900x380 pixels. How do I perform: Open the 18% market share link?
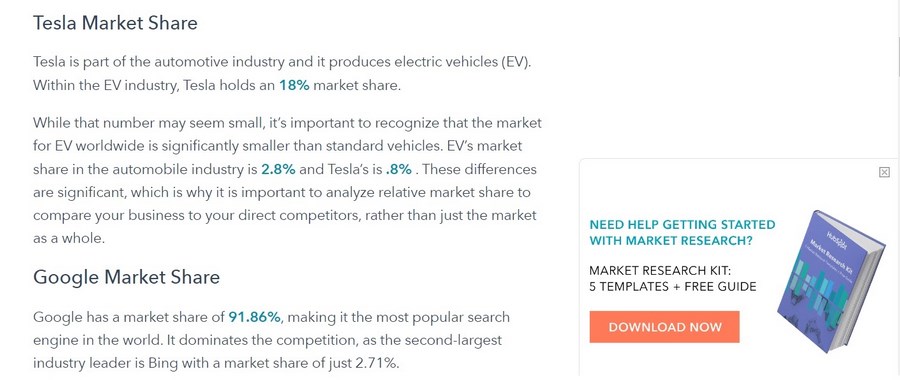[x=294, y=86]
